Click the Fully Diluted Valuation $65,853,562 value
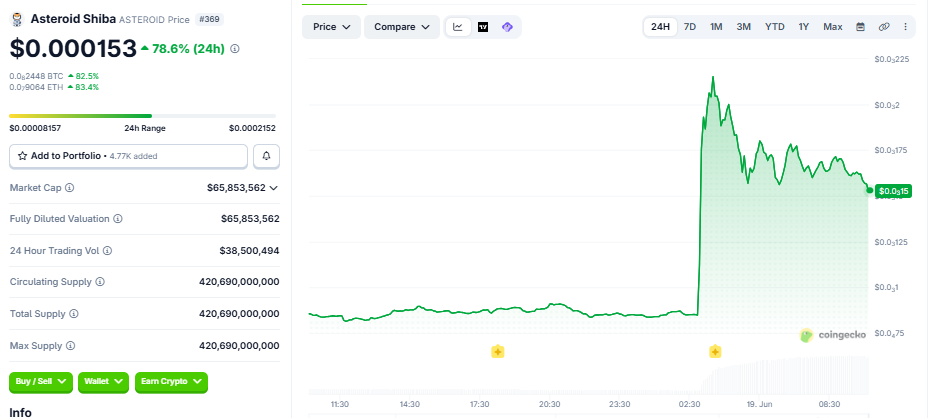The width and height of the screenshot is (929, 418). [250, 219]
